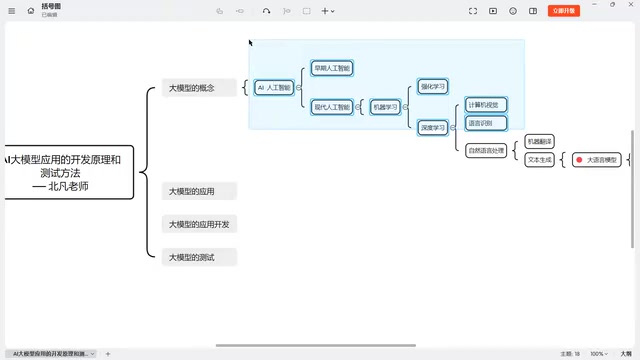The height and width of the screenshot is (360, 640).
Task: Click the add subtopic toolbar icon
Action: pos(240,11)
